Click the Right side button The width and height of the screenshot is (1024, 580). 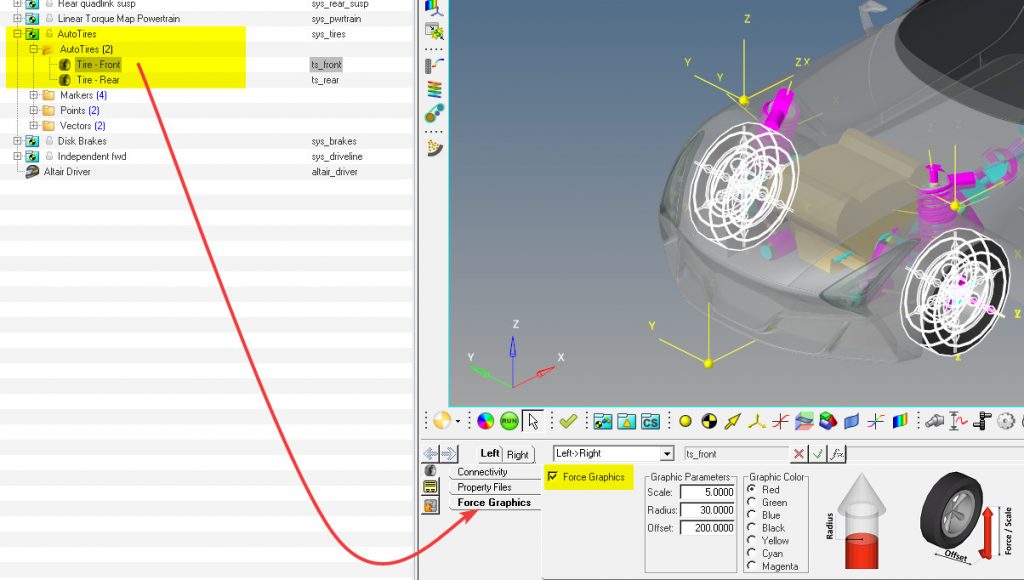[x=518, y=454]
